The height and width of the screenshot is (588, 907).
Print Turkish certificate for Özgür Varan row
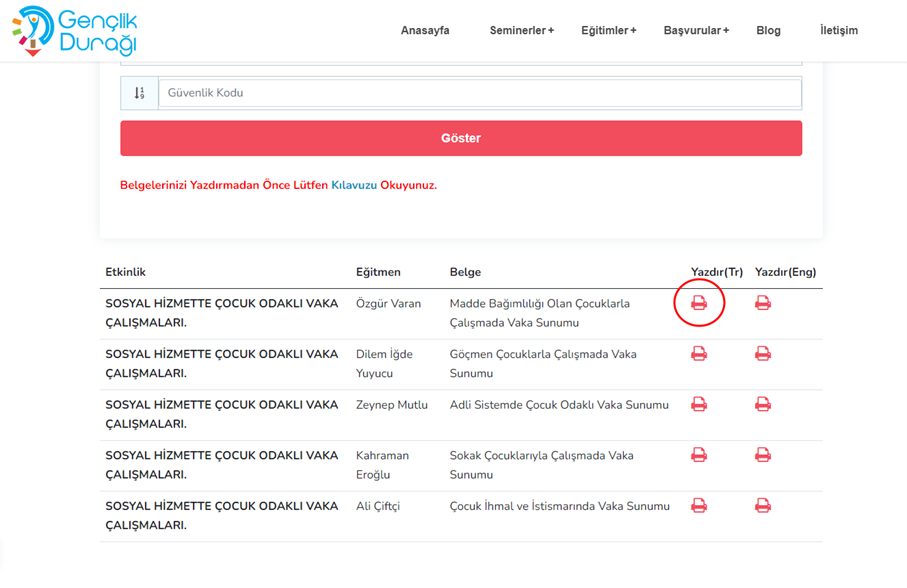tap(699, 303)
